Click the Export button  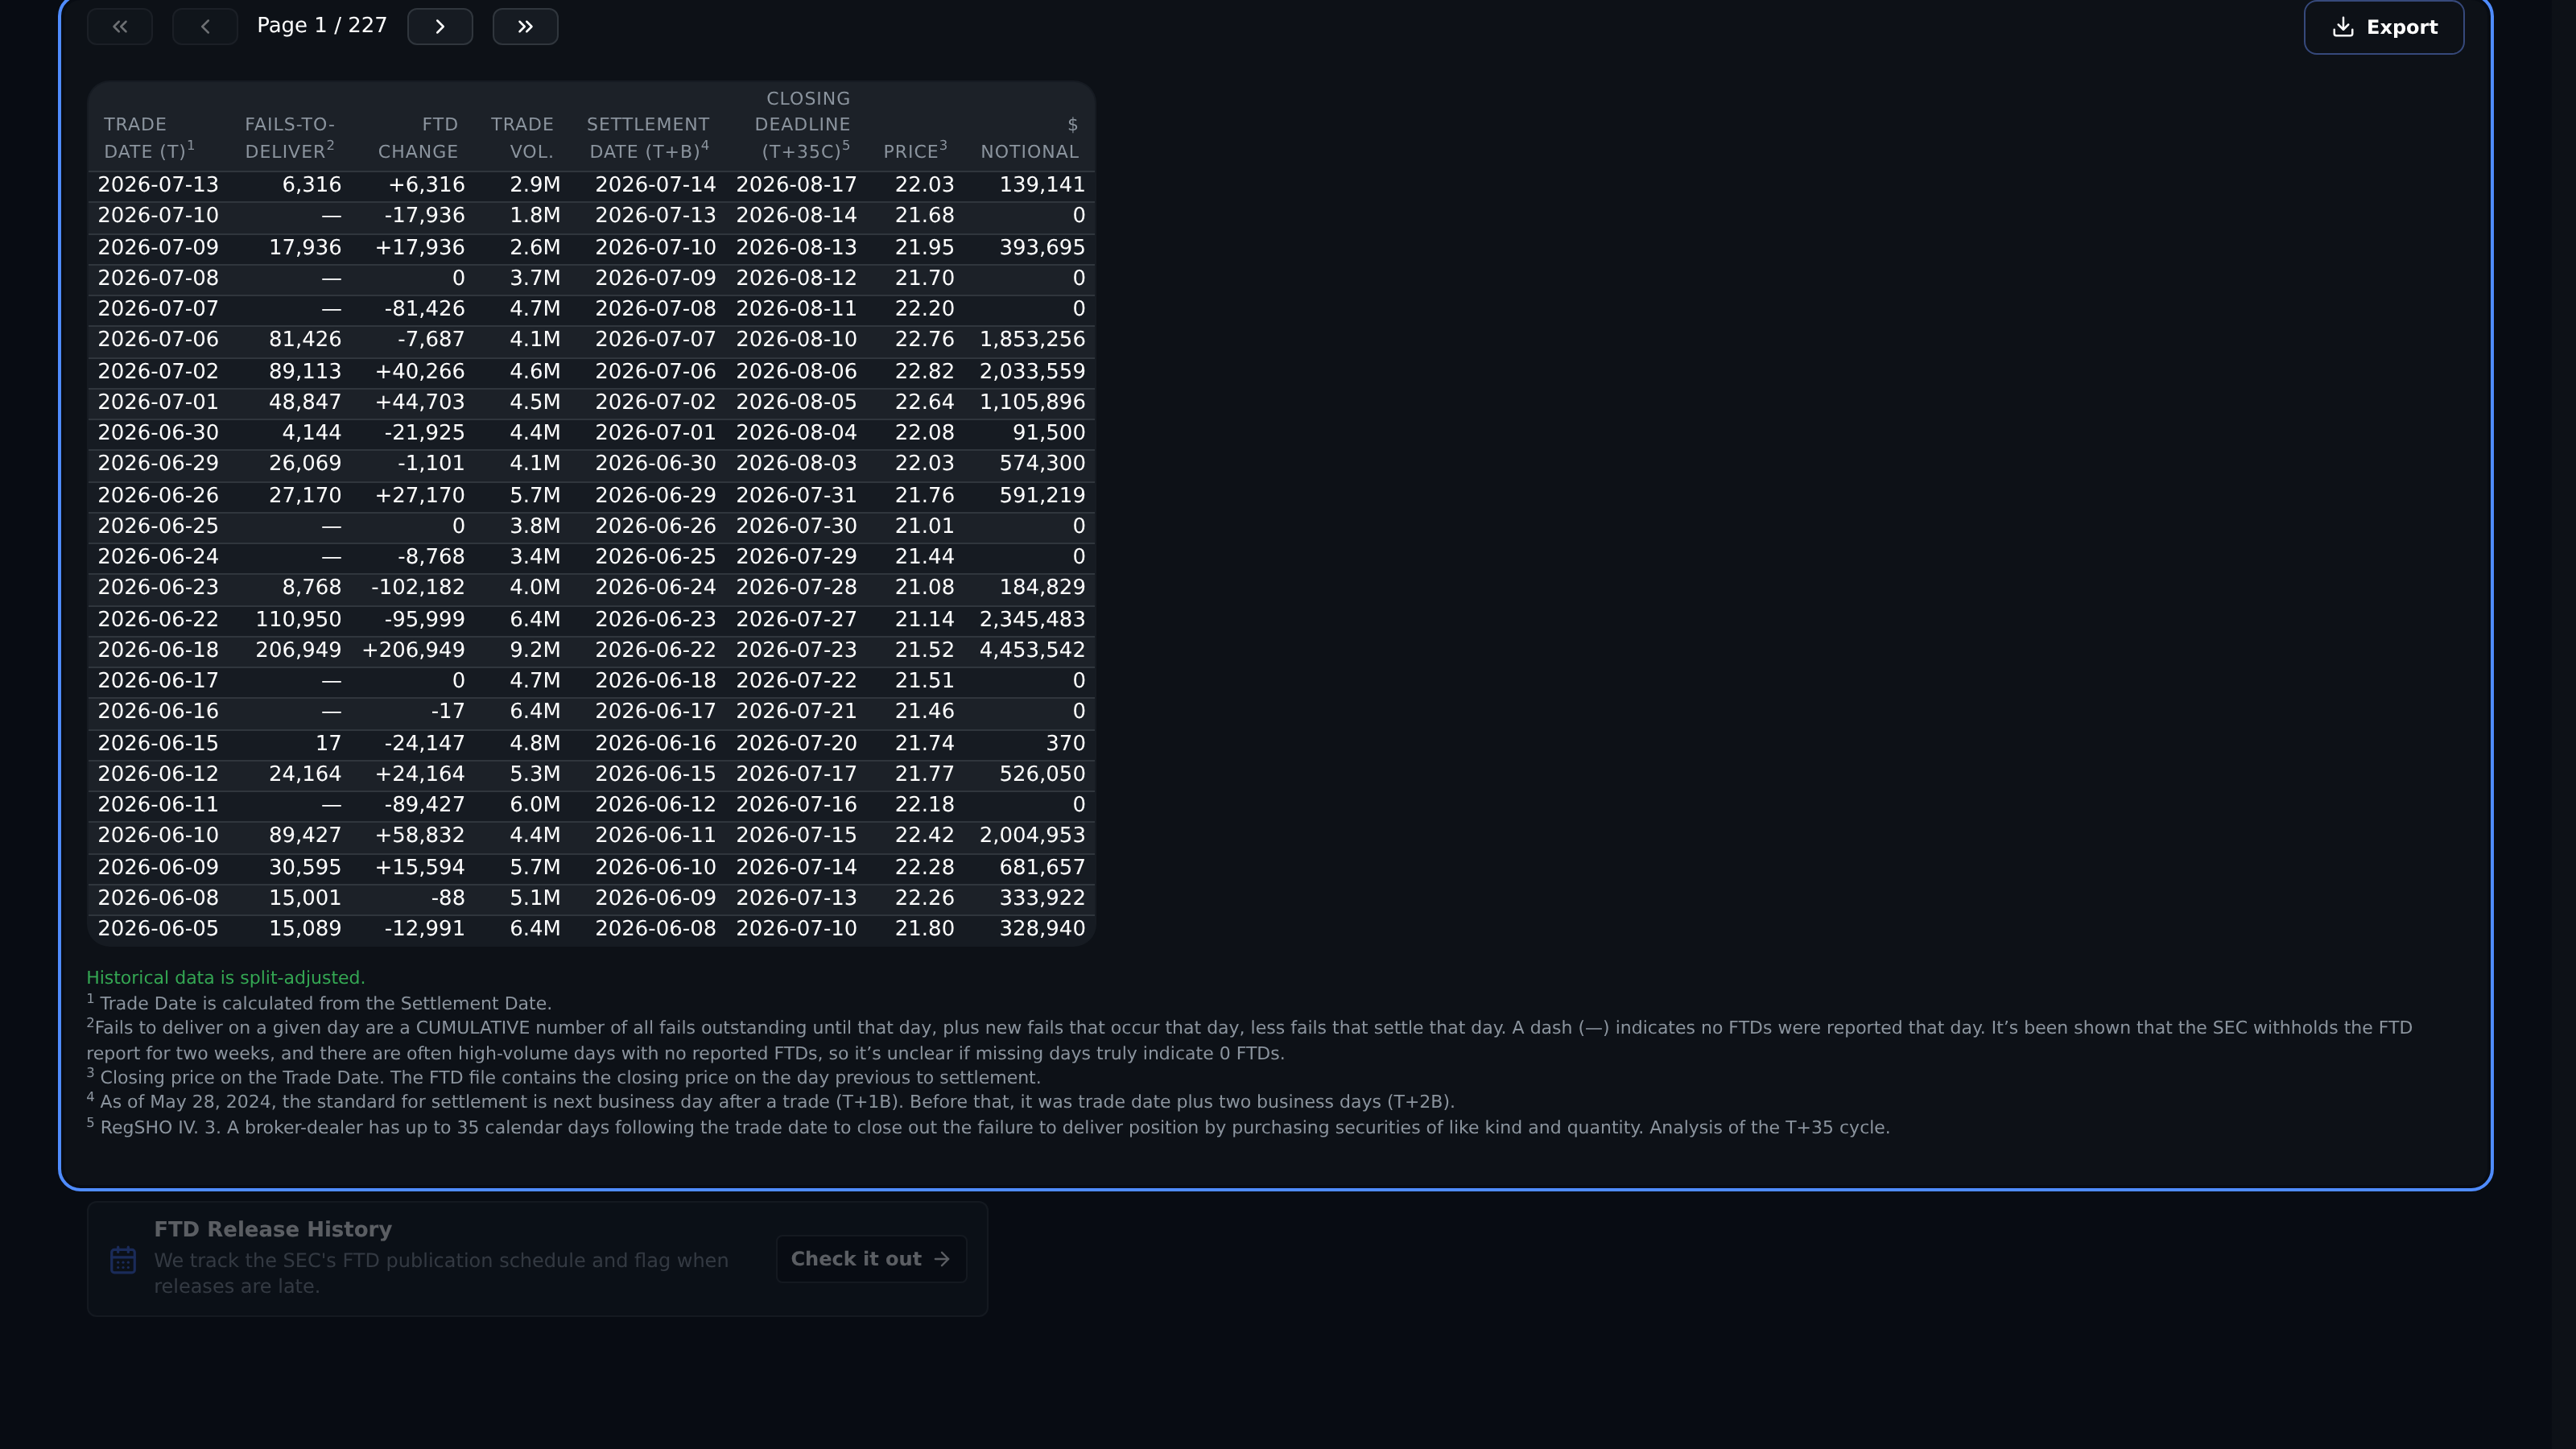(2384, 27)
